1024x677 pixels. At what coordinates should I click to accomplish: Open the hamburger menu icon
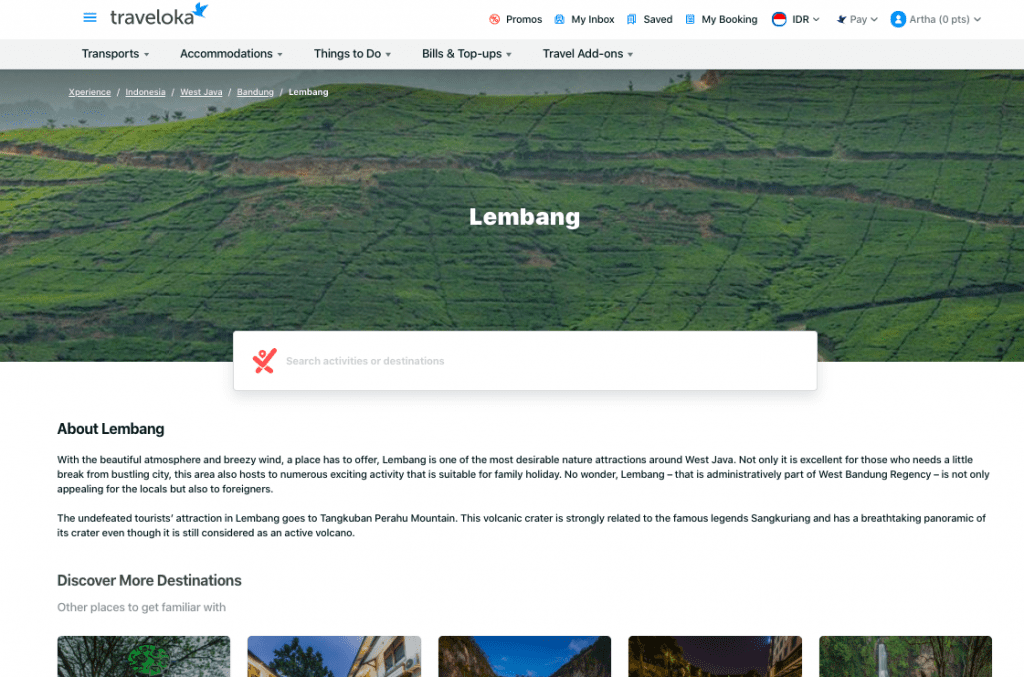pos(89,18)
